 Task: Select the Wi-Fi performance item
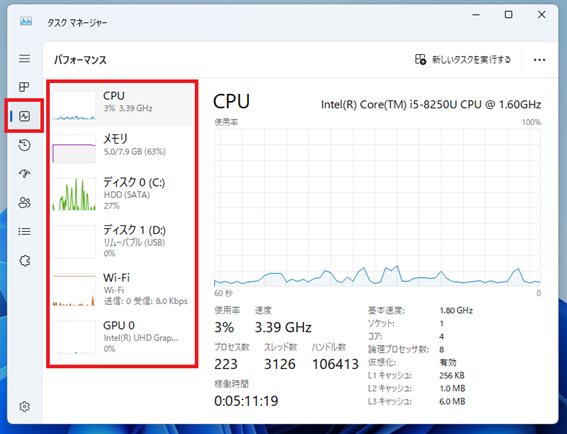point(122,289)
